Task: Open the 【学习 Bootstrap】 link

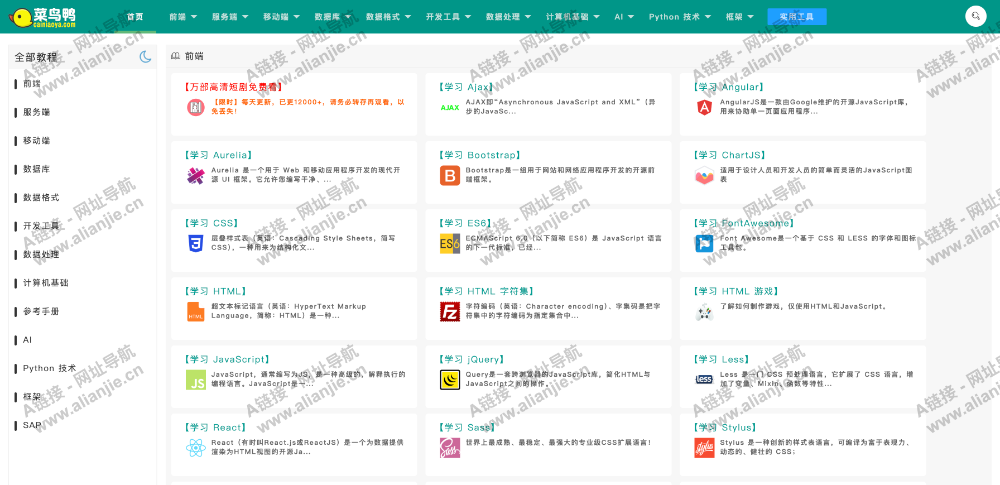Action: pyautogui.click(x=480, y=155)
